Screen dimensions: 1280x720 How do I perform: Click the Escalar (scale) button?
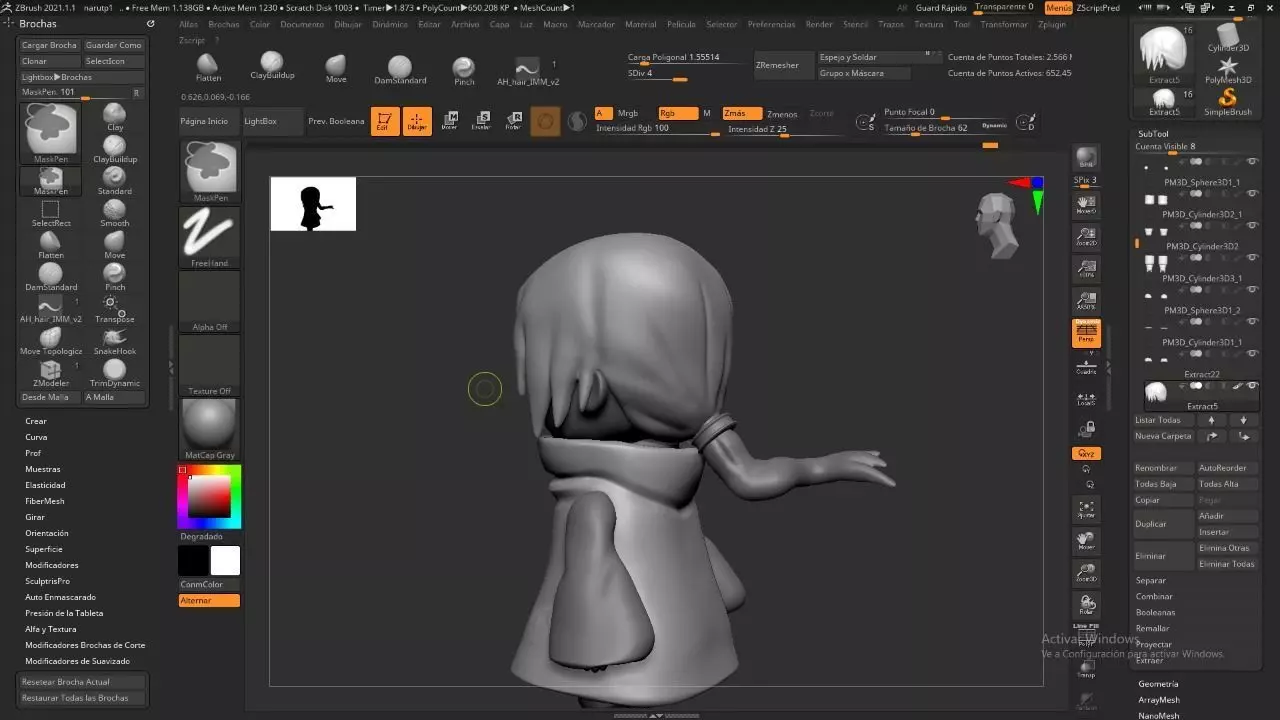(481, 121)
